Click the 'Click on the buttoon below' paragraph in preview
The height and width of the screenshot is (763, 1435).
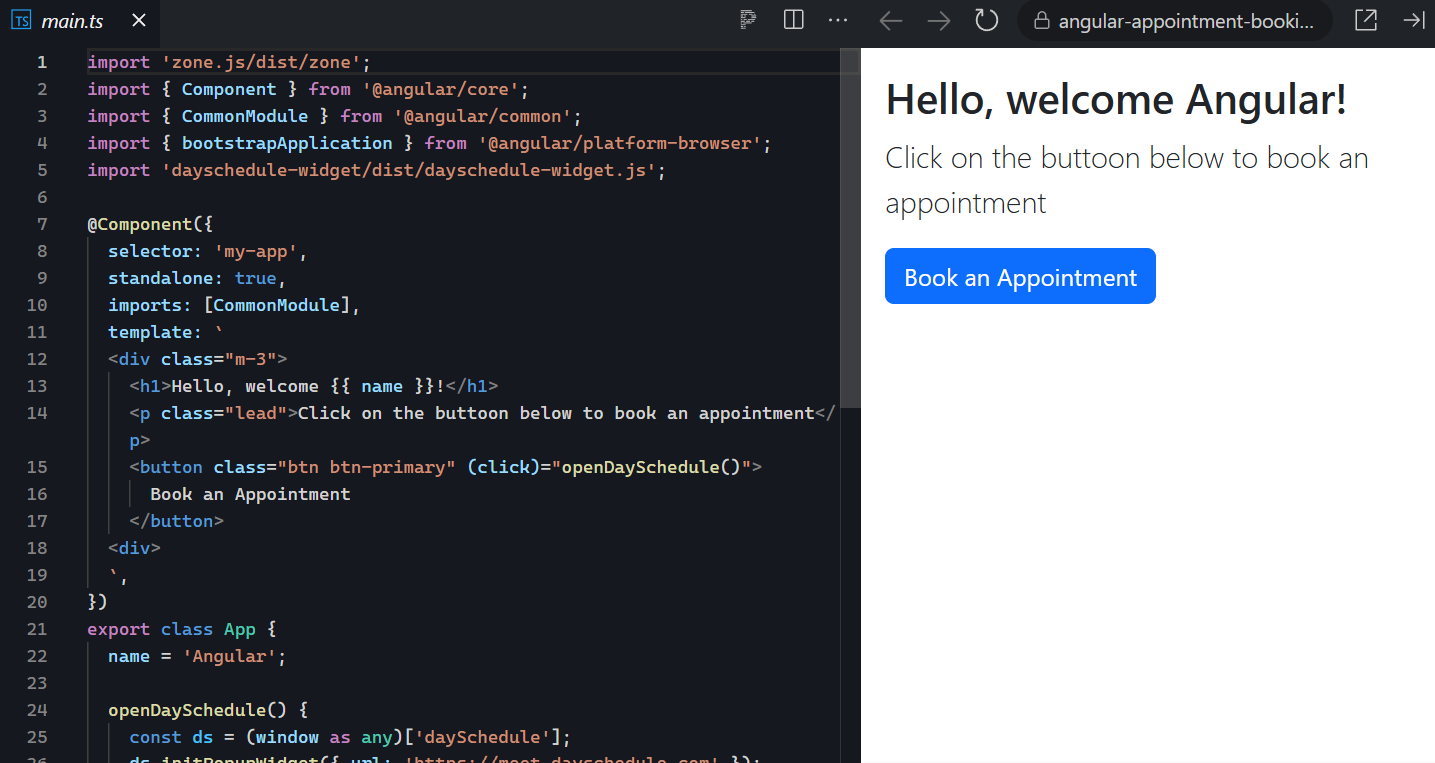(x=1127, y=180)
